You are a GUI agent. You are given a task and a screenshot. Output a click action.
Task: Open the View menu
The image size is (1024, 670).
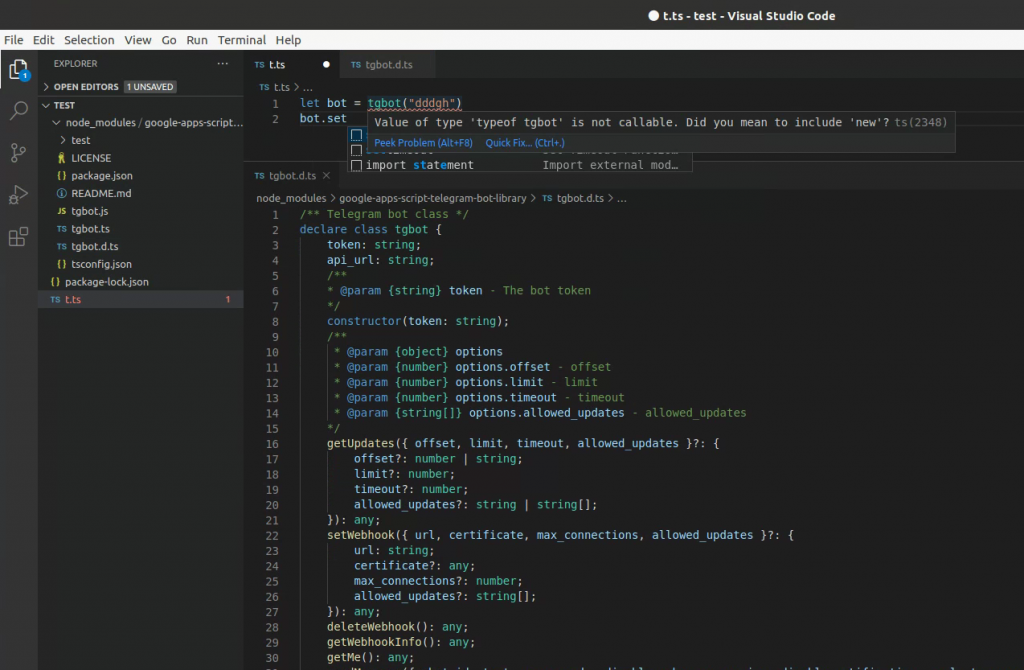(138, 40)
